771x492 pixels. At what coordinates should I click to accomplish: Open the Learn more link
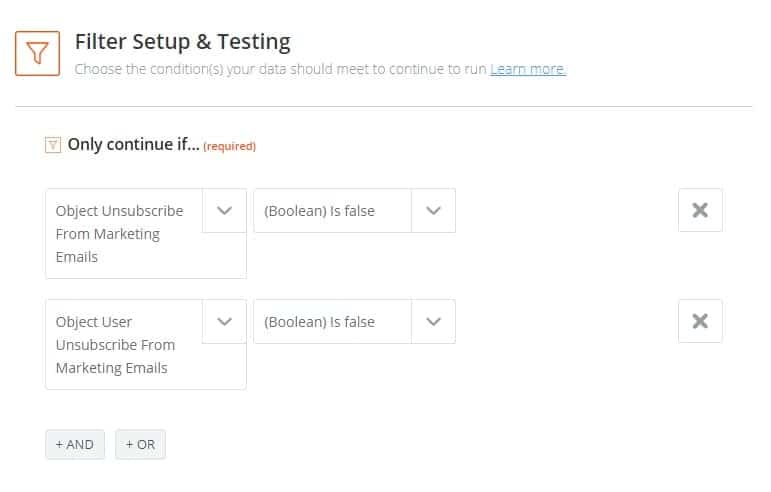tap(528, 69)
